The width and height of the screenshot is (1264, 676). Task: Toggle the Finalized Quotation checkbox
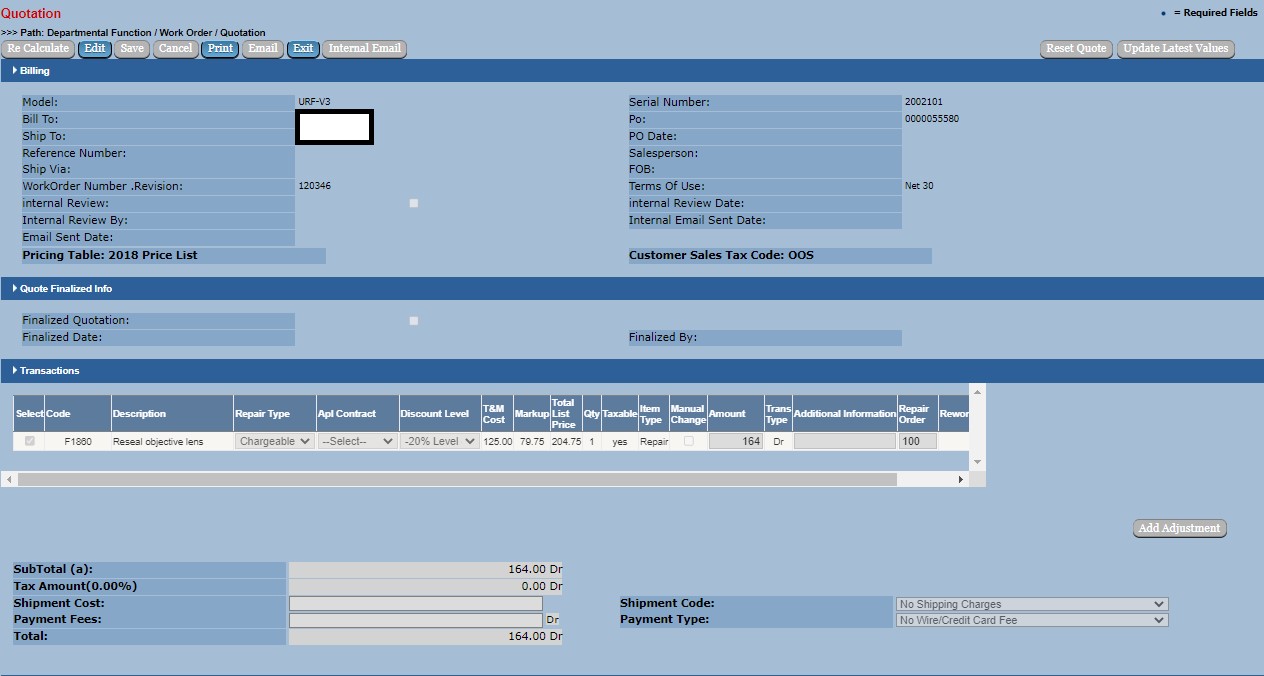tap(414, 321)
